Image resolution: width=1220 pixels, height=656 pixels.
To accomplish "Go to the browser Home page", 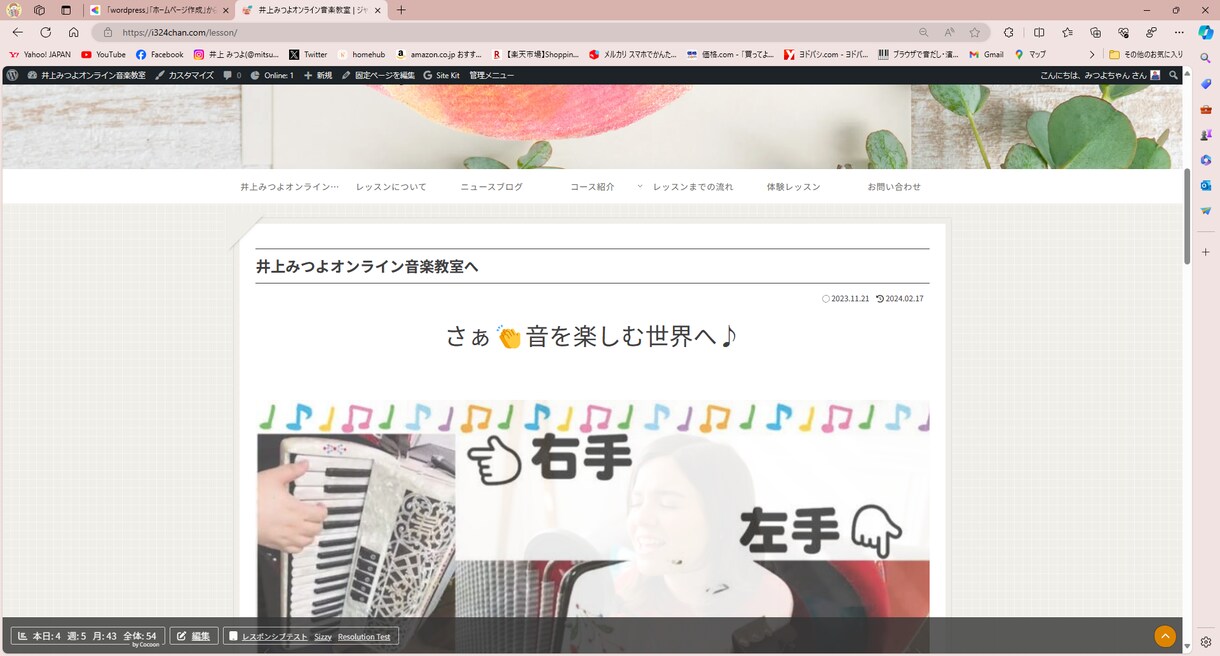I will click(73, 32).
